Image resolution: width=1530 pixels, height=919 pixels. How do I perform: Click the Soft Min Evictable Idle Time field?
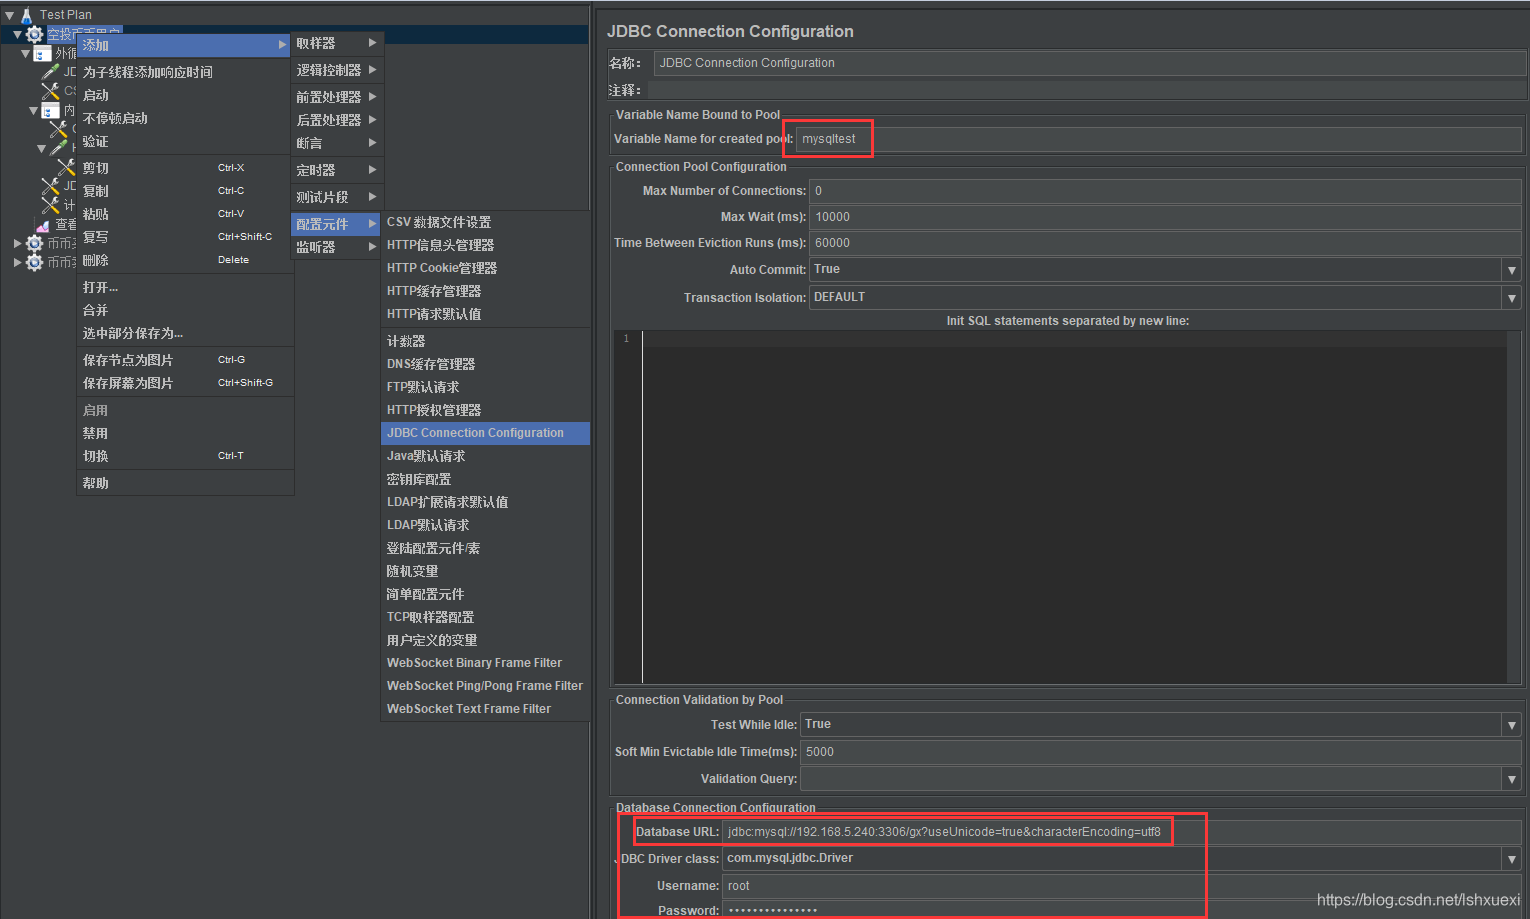pyautogui.click(x=1161, y=752)
